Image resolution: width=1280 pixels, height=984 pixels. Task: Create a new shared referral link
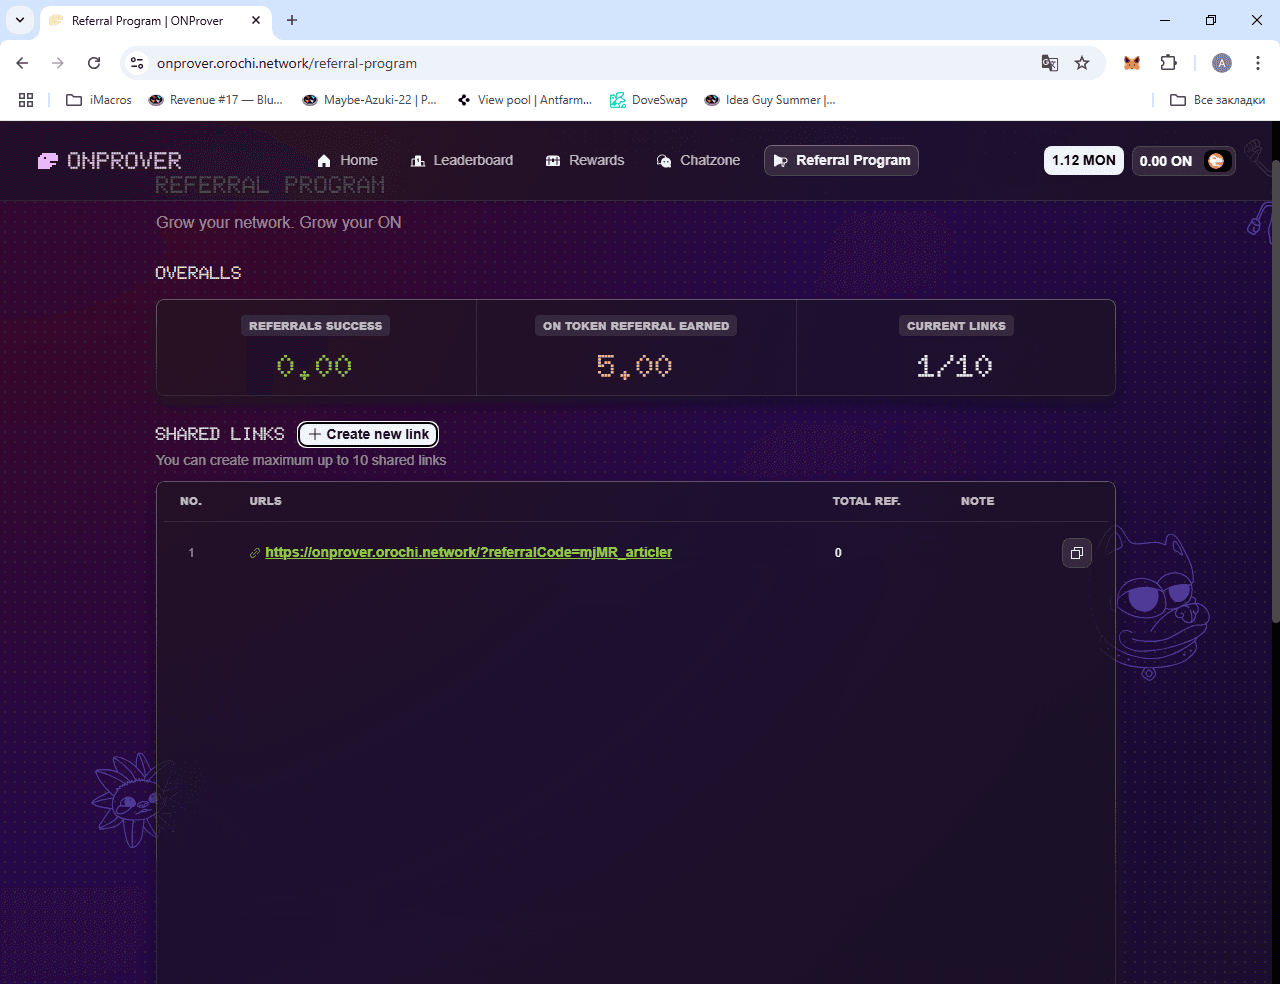[x=368, y=434]
